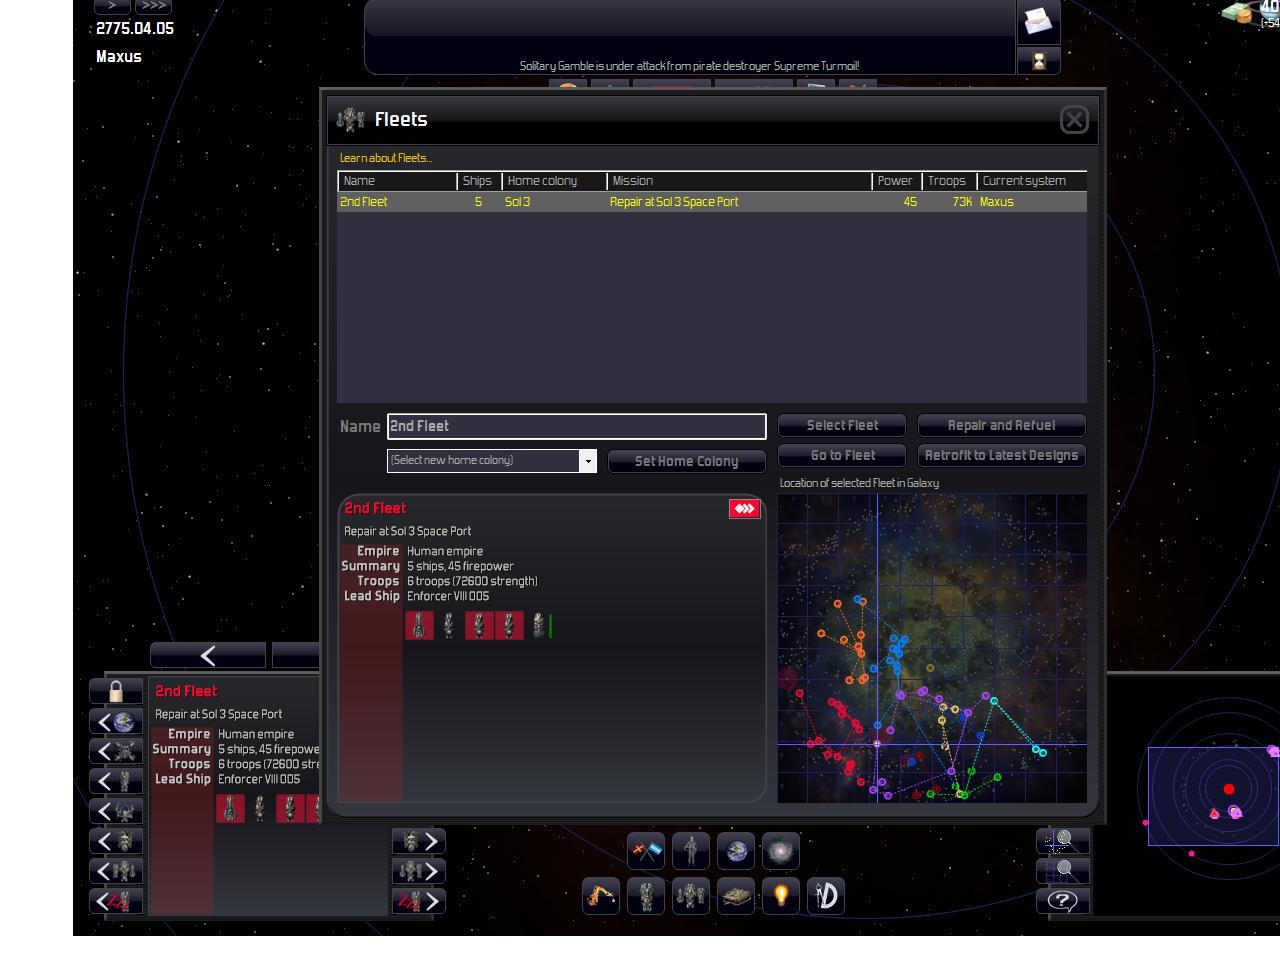The width and height of the screenshot is (1280, 960).
Task: Go to next fleet with right three-ship arrow button
Action: [x=419, y=871]
